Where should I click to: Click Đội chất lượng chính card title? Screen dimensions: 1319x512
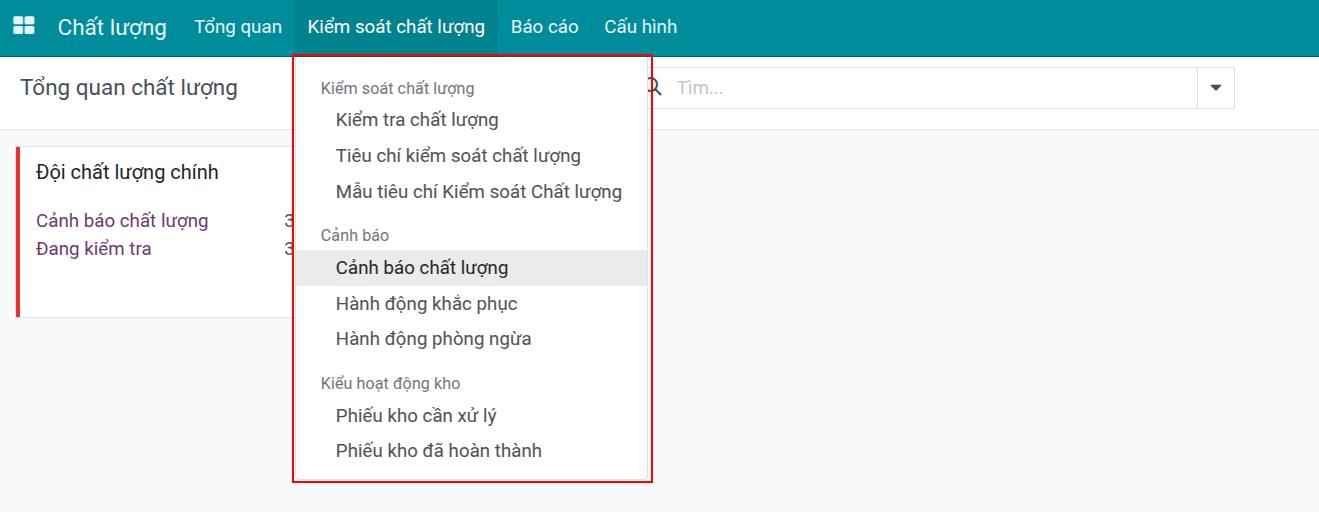point(127,172)
